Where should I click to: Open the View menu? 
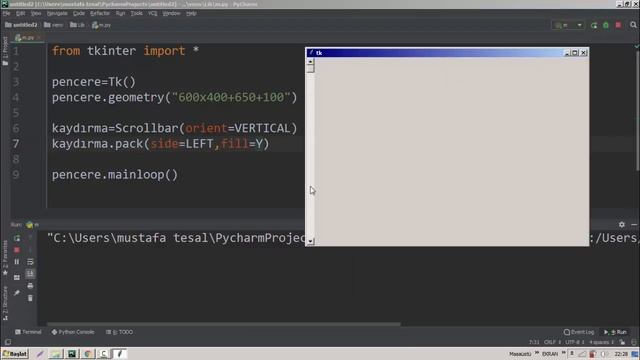tap(36, 13)
